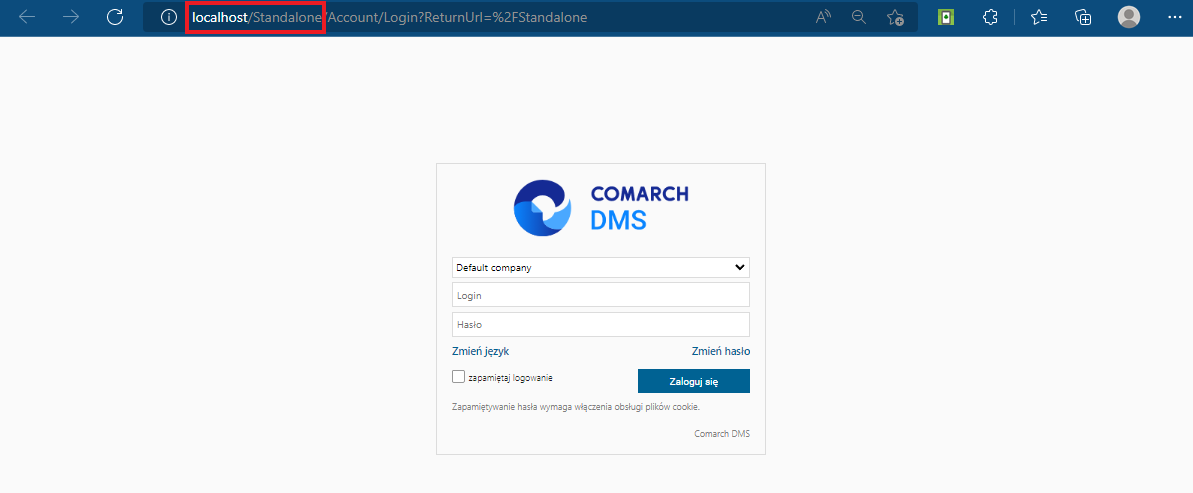Open browser Extensions puzzle icon
Screen dimensions: 1193x493
click(990, 17)
